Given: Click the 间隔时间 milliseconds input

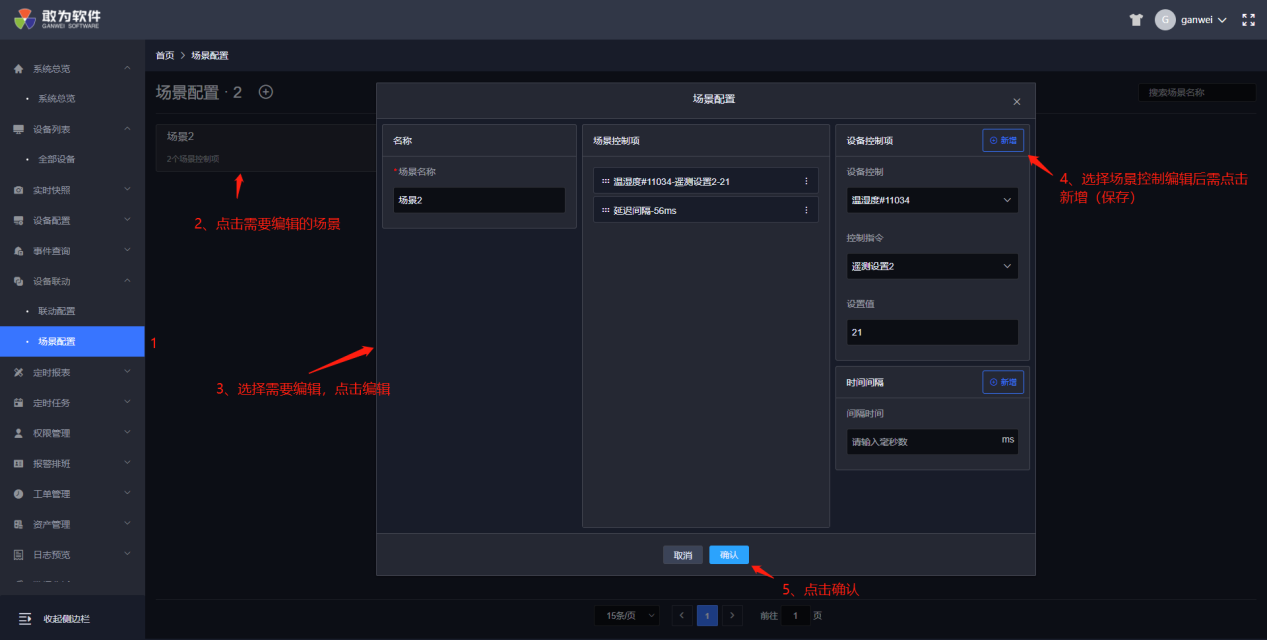Looking at the screenshot, I should 932,441.
